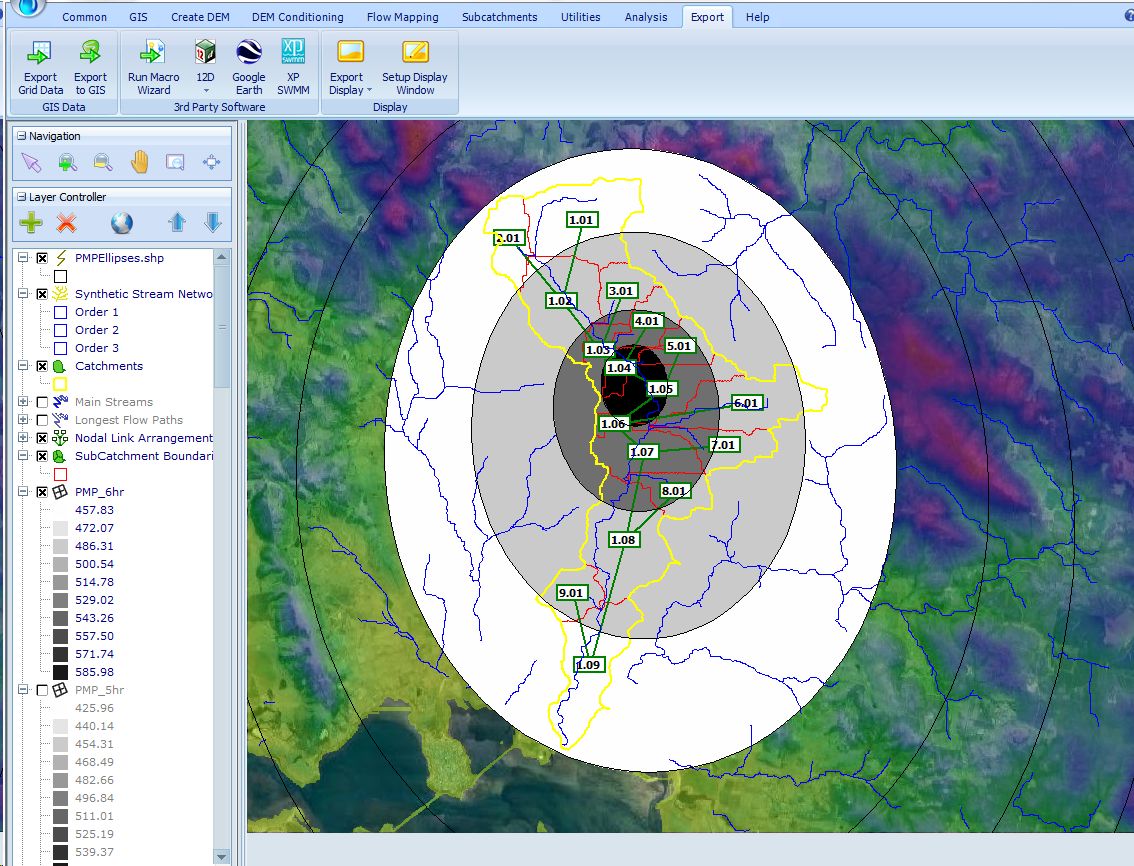Collapse the Catchments layer tree node
Viewport: 1134px width, 866px height.
pos(24,366)
